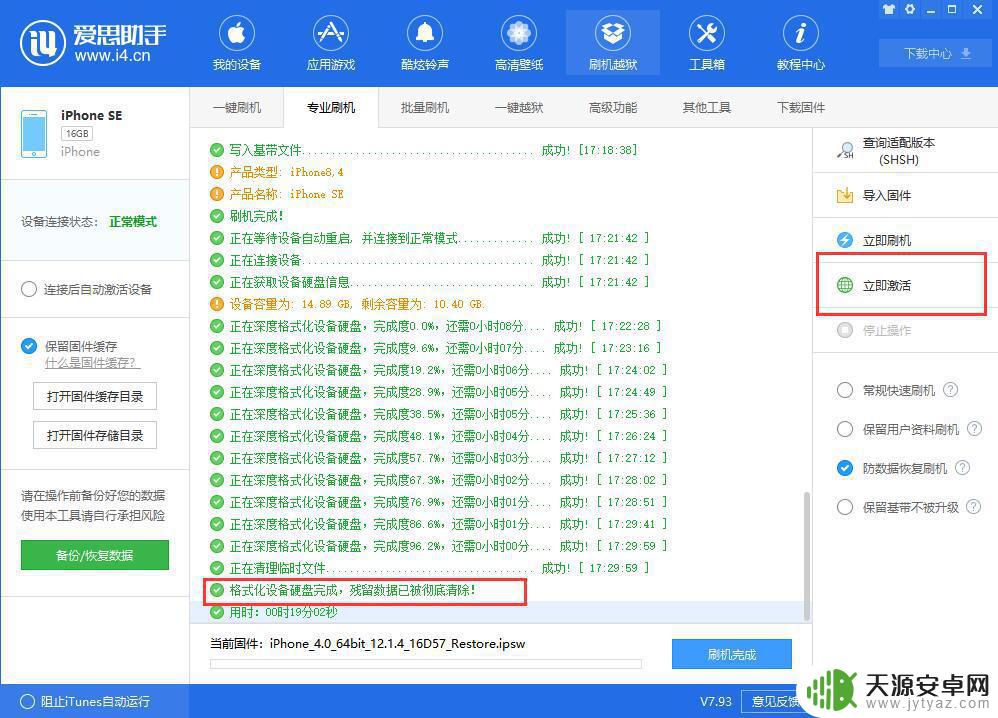Open 高清壁纸 wallpapers section
The width and height of the screenshot is (998, 718).
point(519,43)
